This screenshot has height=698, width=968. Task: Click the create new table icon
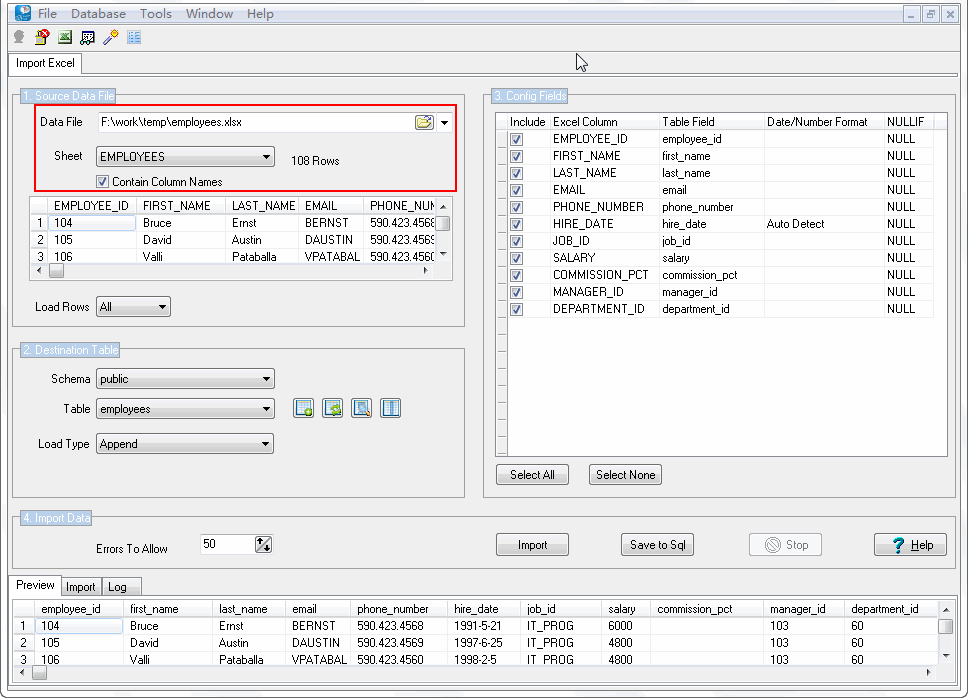(304, 408)
